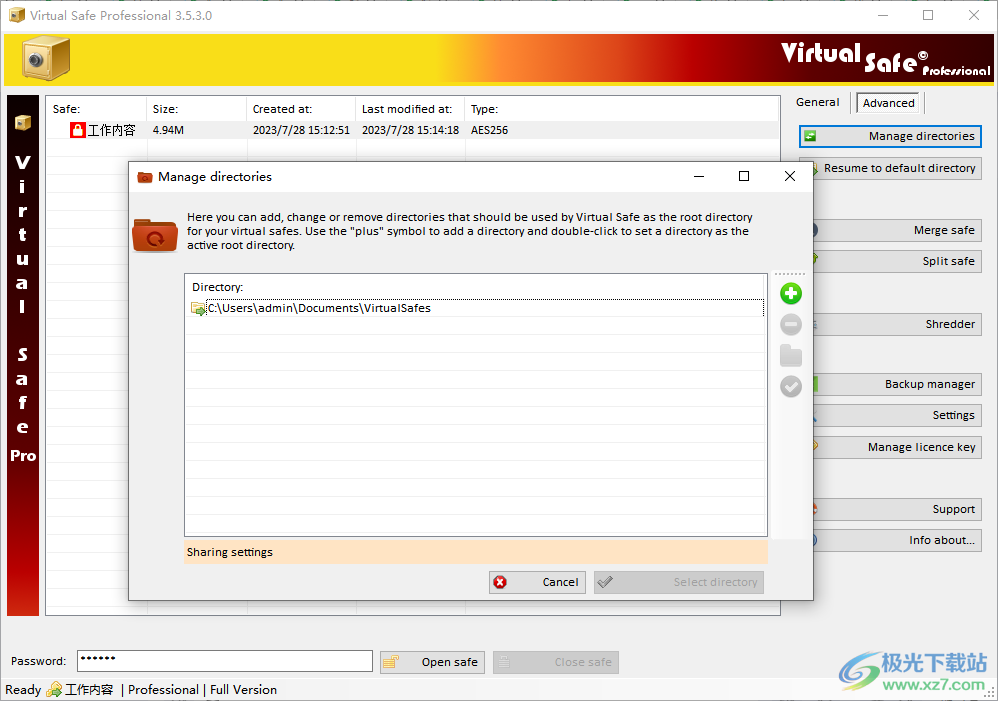Cancel the Manage directories dialog

[537, 582]
